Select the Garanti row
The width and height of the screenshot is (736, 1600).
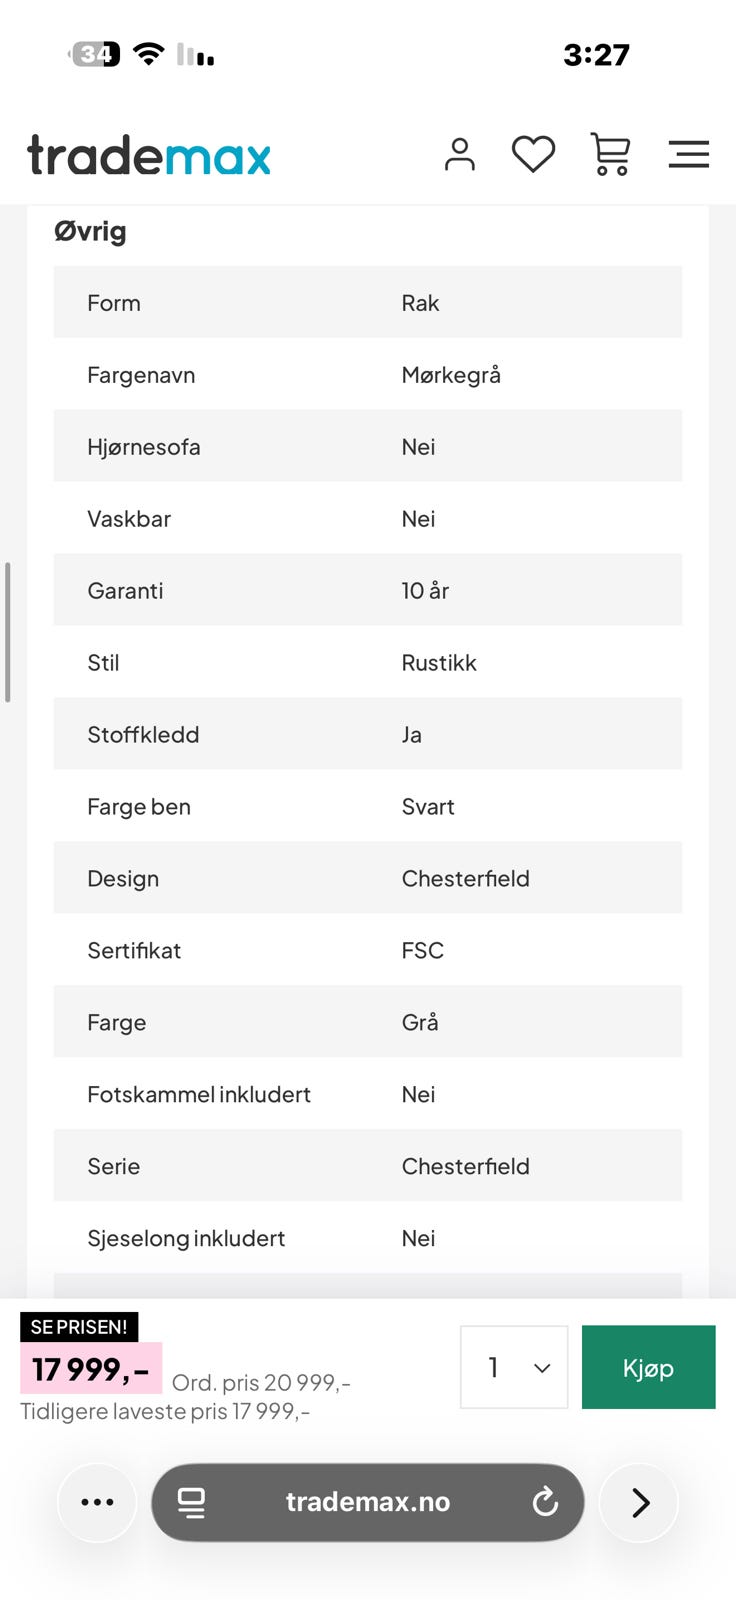pyautogui.click(x=367, y=590)
